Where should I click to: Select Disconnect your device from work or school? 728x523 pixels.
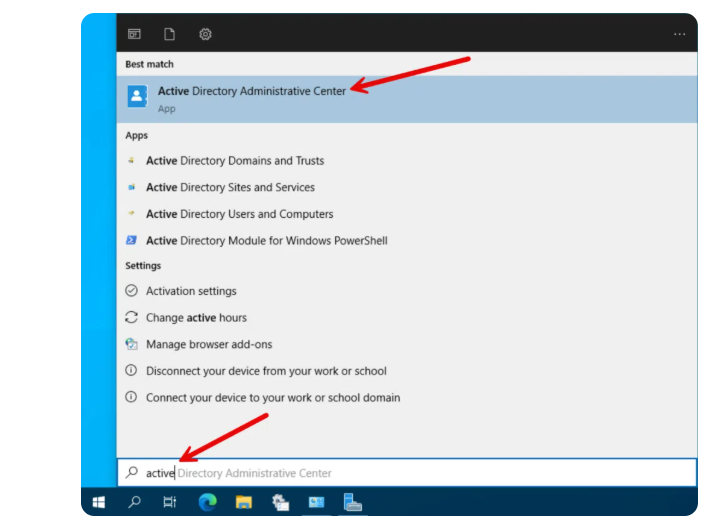(x=266, y=371)
